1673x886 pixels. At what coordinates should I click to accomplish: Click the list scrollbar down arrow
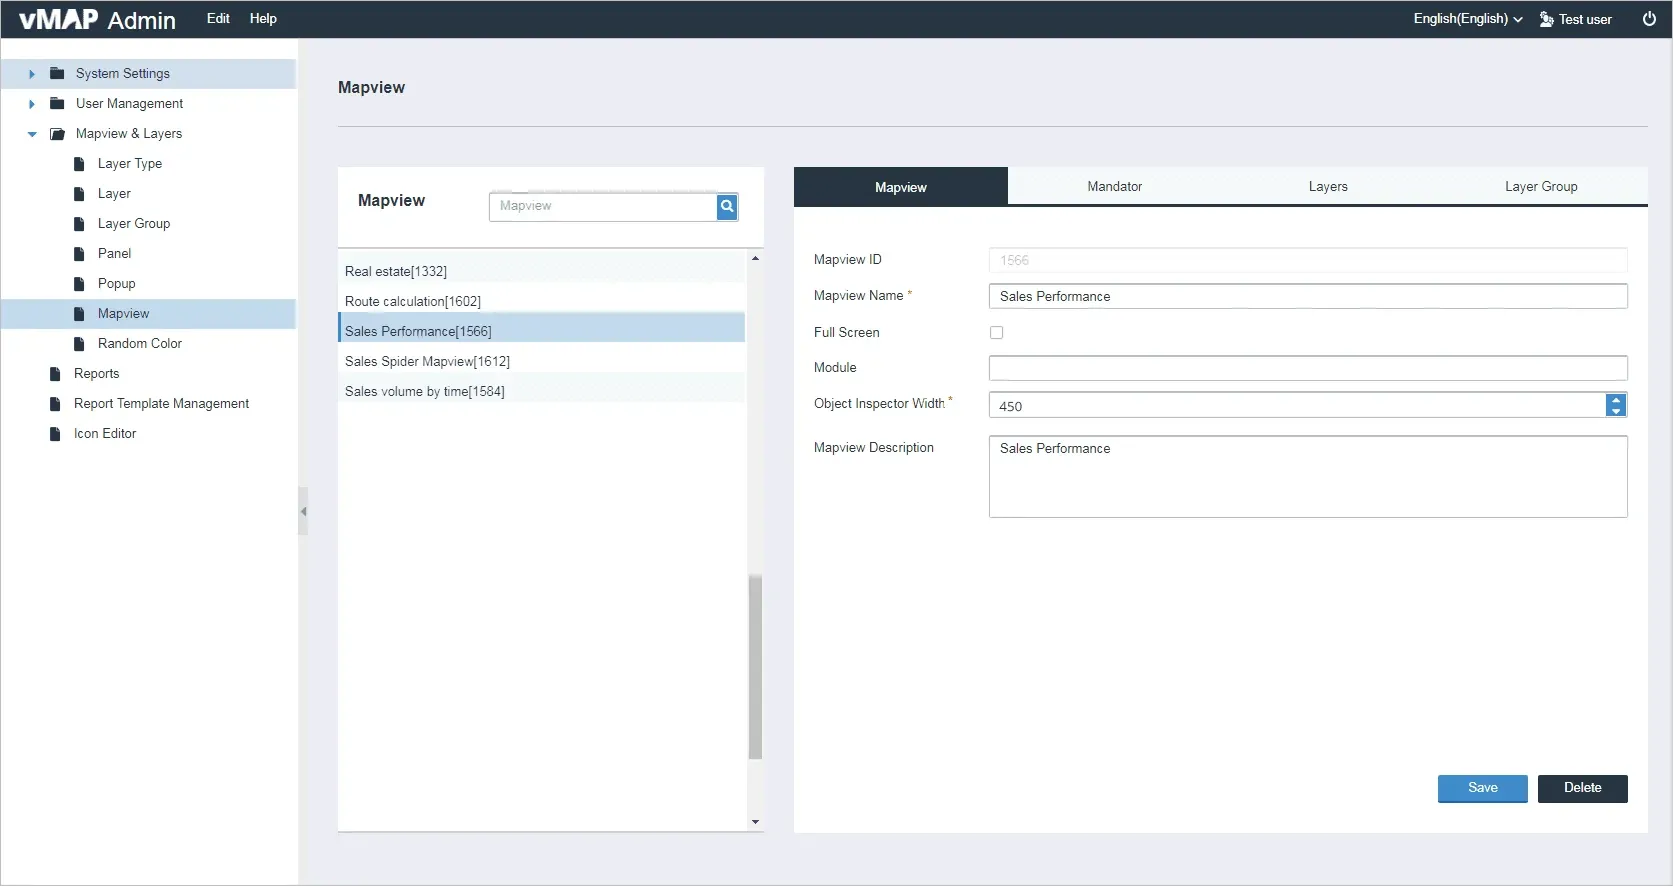[x=755, y=822]
